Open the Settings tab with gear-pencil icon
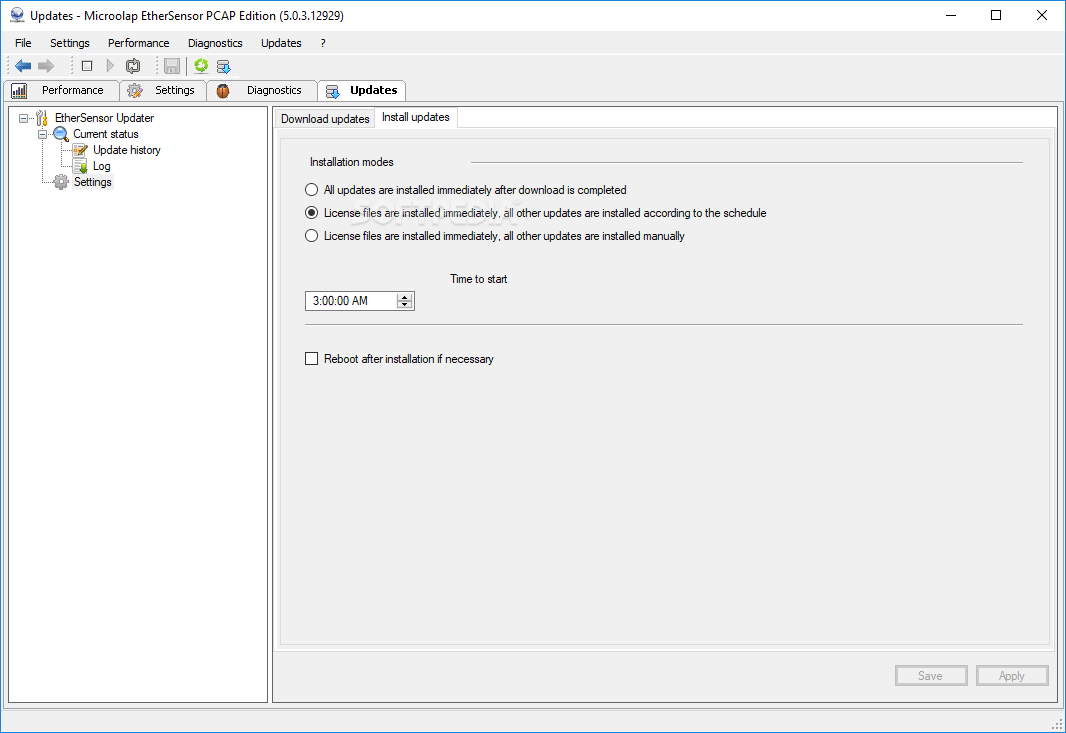1066x733 pixels. coord(163,90)
